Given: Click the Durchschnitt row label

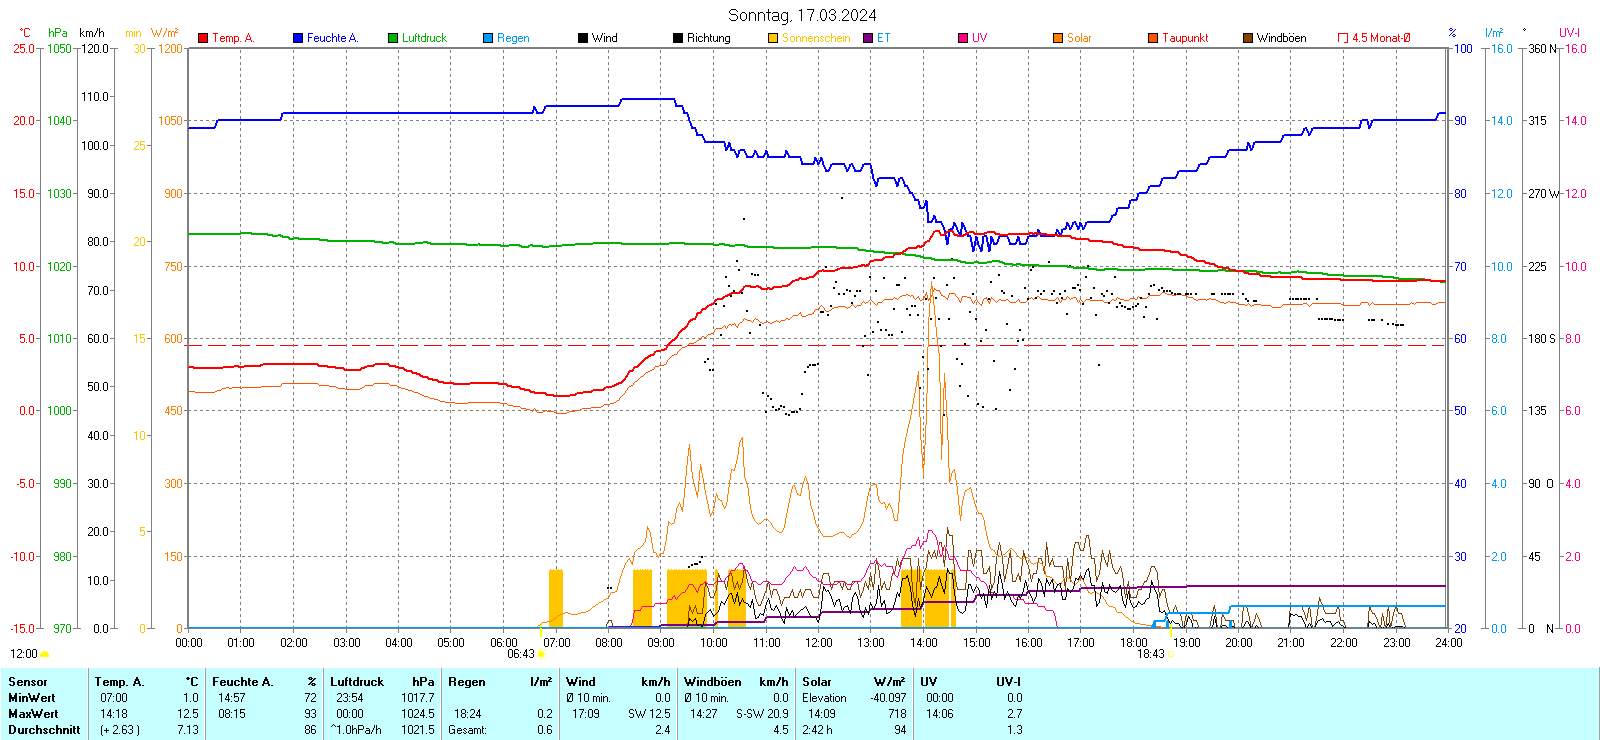Looking at the screenshot, I should click(x=44, y=730).
